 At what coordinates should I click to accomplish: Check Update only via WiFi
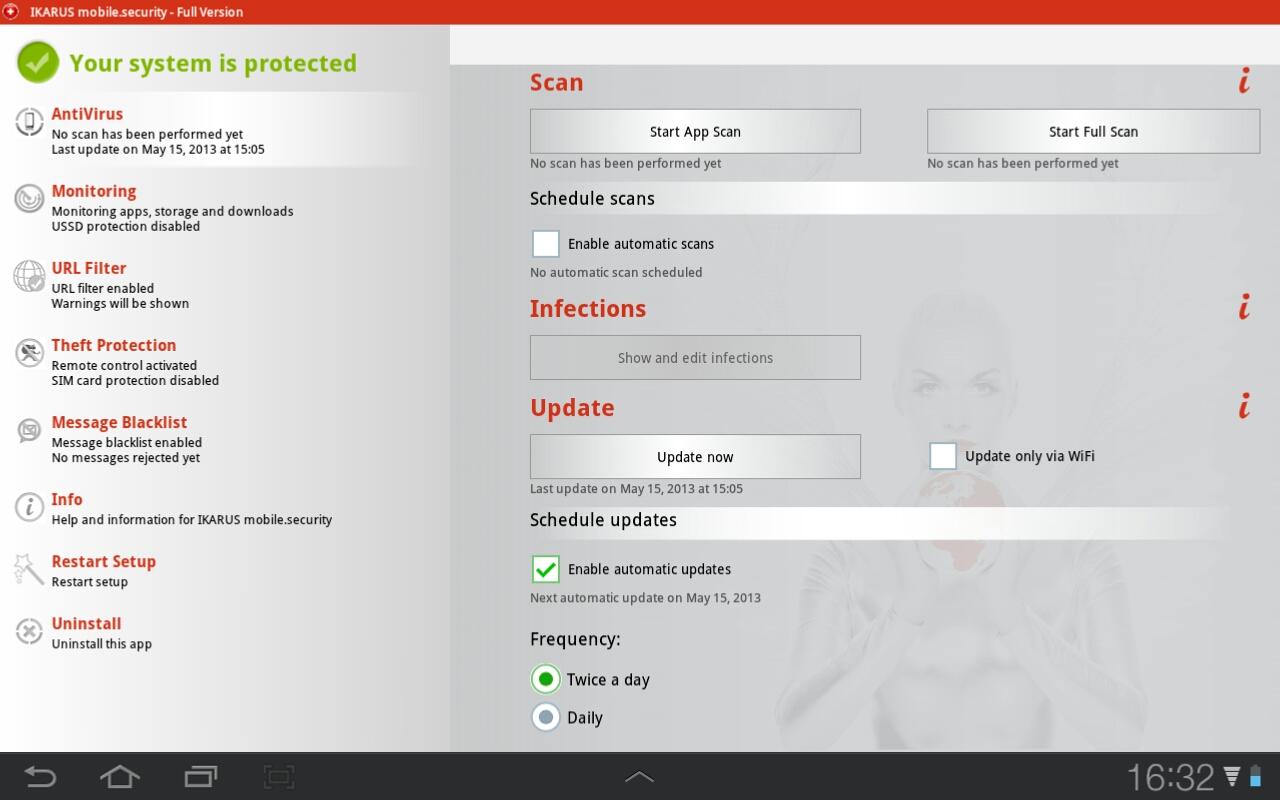tap(943, 456)
